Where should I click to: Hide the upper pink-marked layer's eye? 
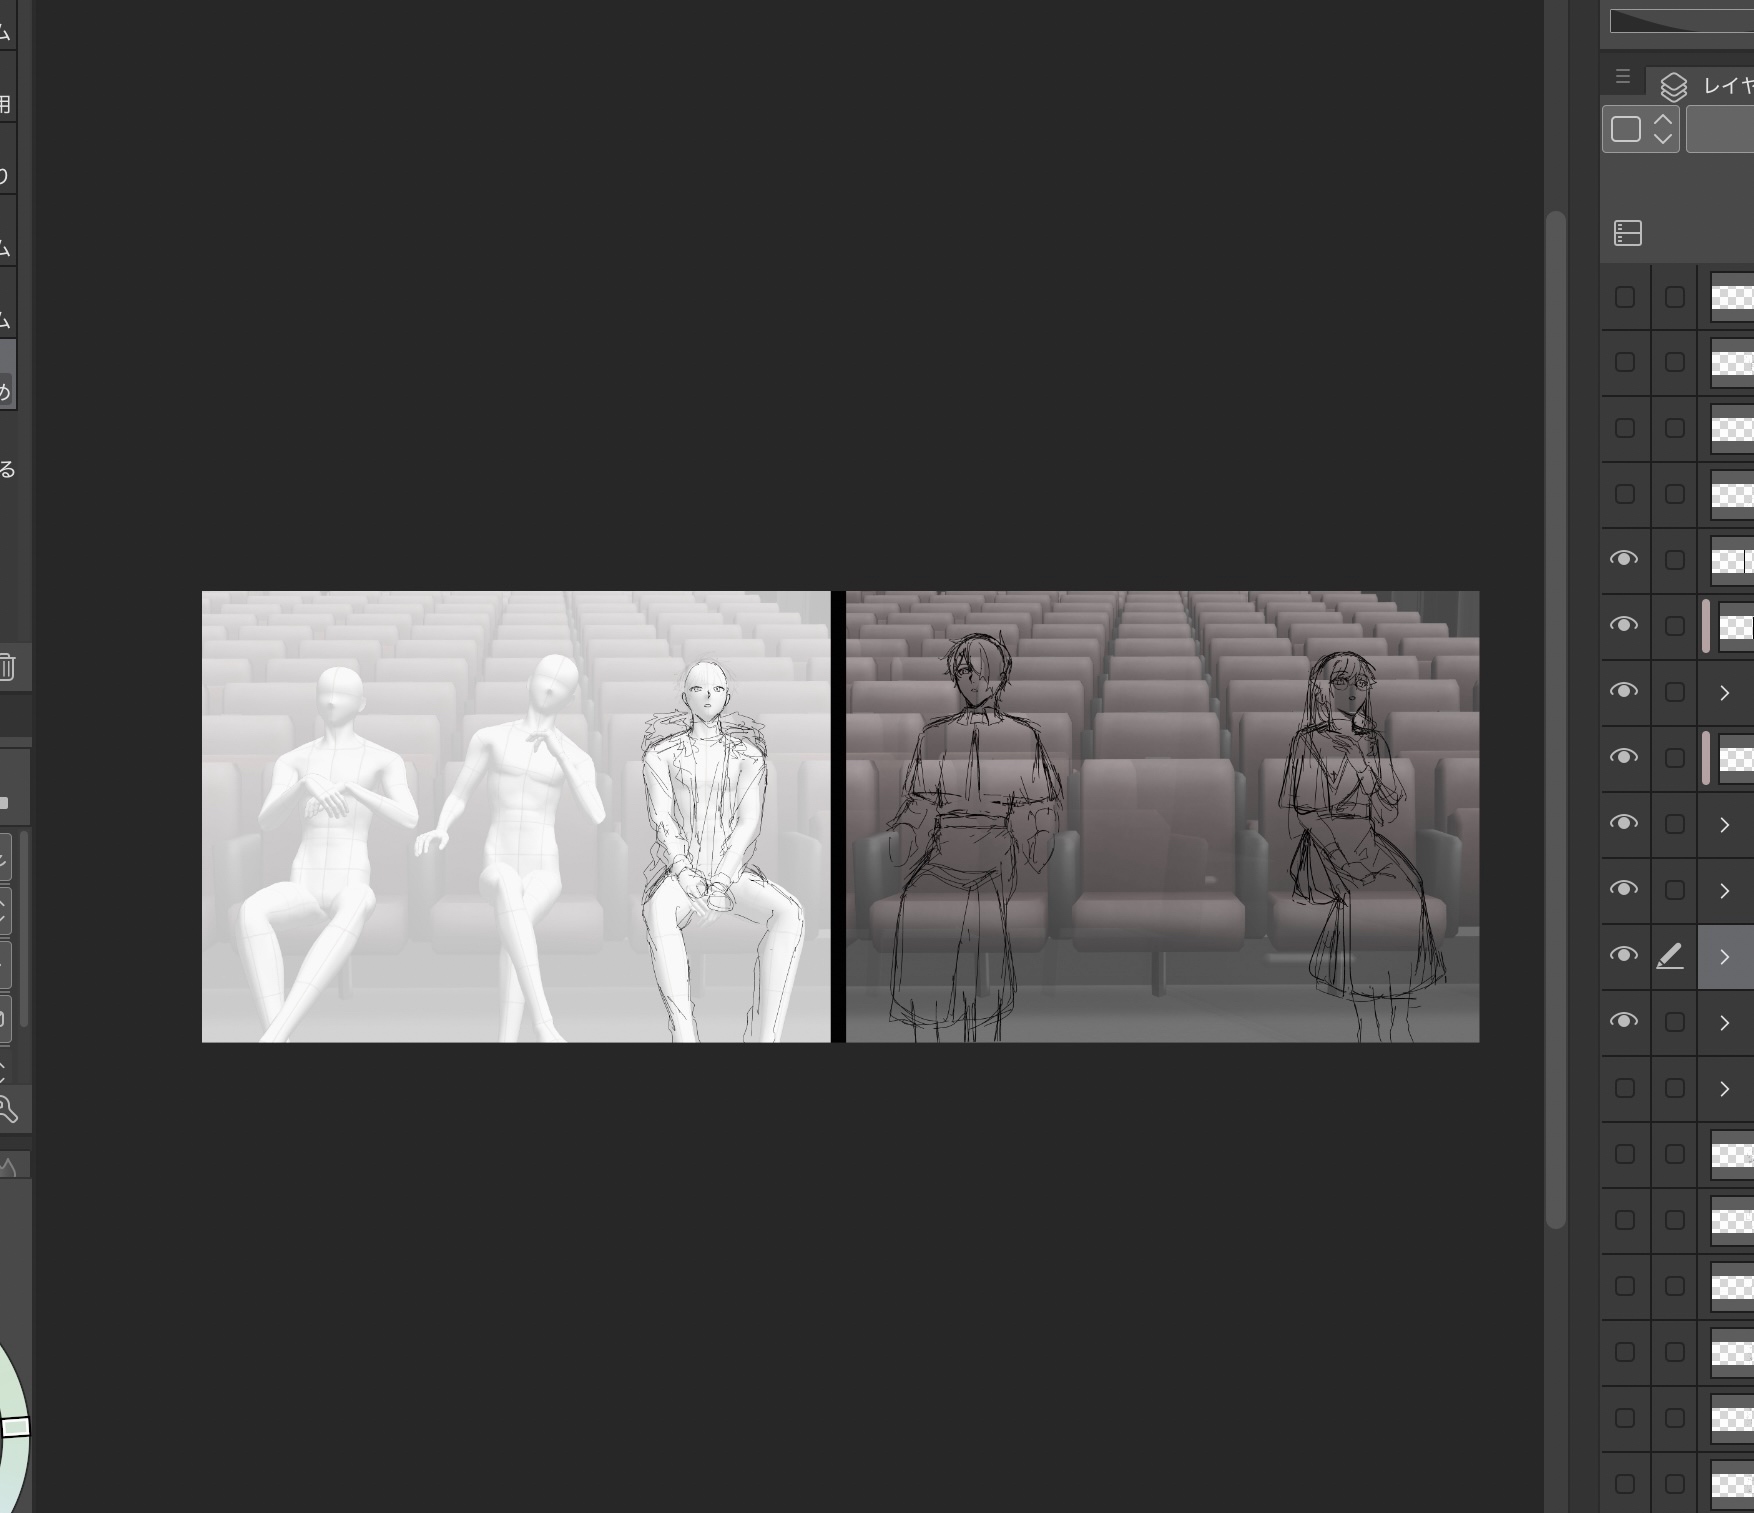coord(1624,625)
